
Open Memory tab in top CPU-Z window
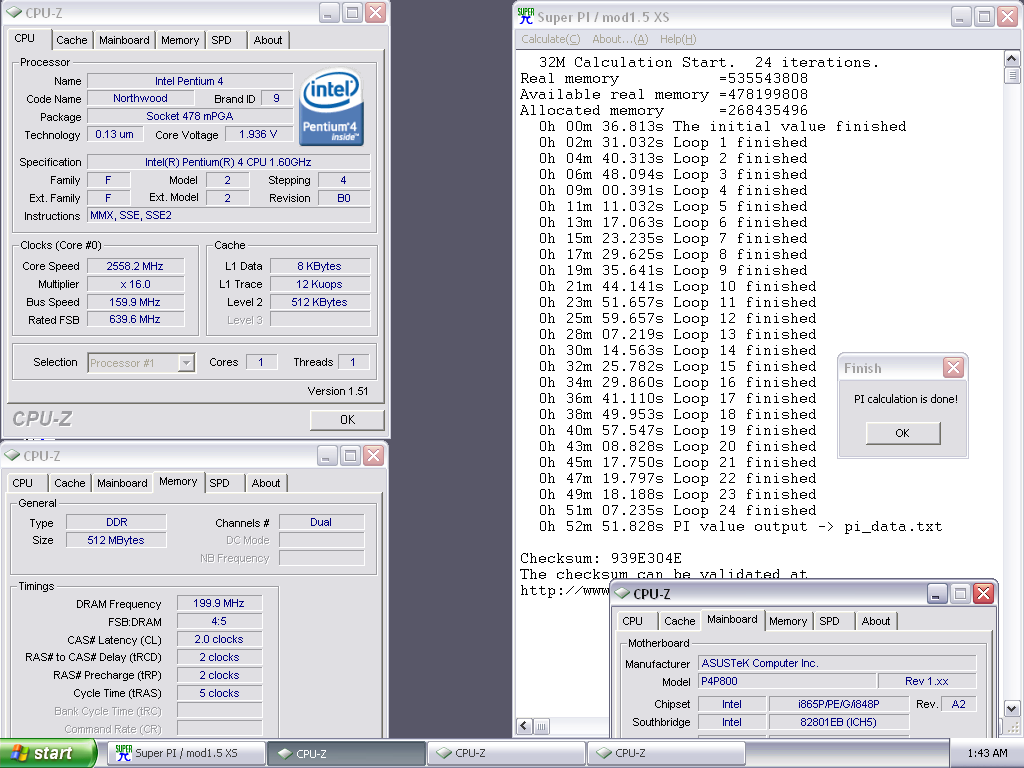pos(180,40)
